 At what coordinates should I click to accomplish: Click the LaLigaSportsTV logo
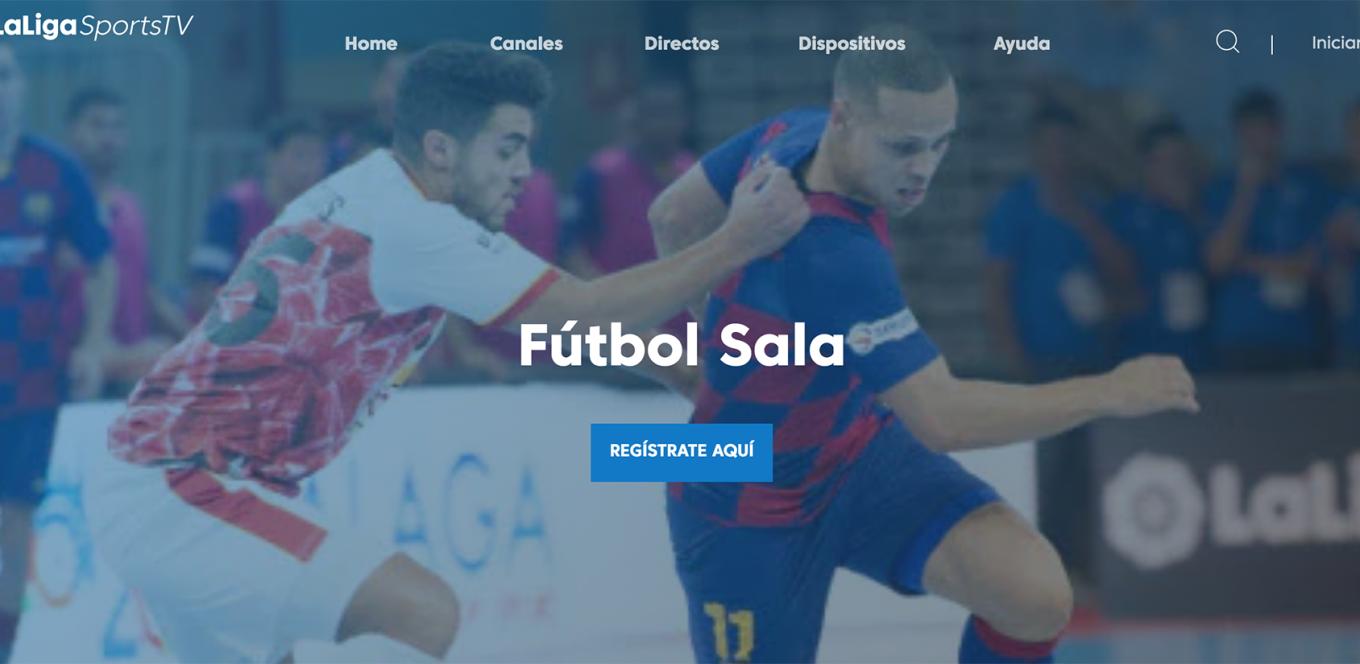coord(96,26)
